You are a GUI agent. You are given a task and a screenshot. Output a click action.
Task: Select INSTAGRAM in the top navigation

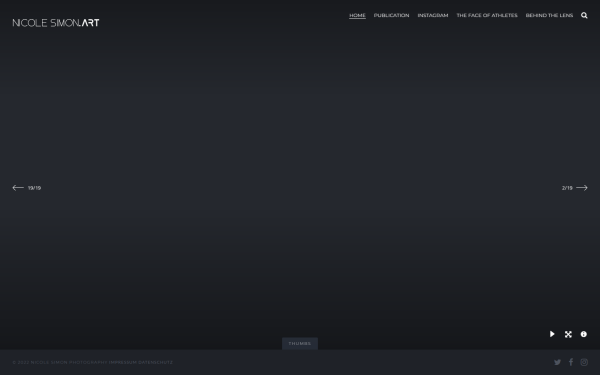click(x=433, y=15)
